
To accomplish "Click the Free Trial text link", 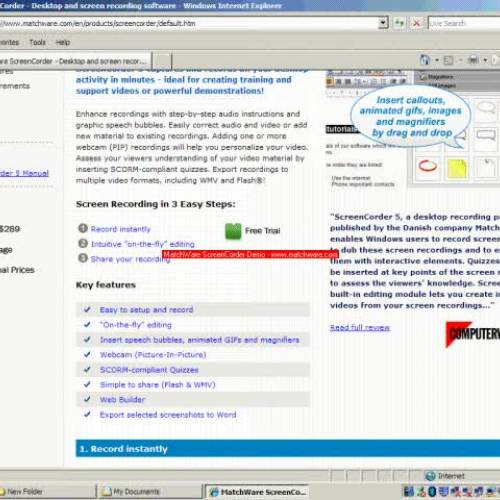I will tap(263, 231).
